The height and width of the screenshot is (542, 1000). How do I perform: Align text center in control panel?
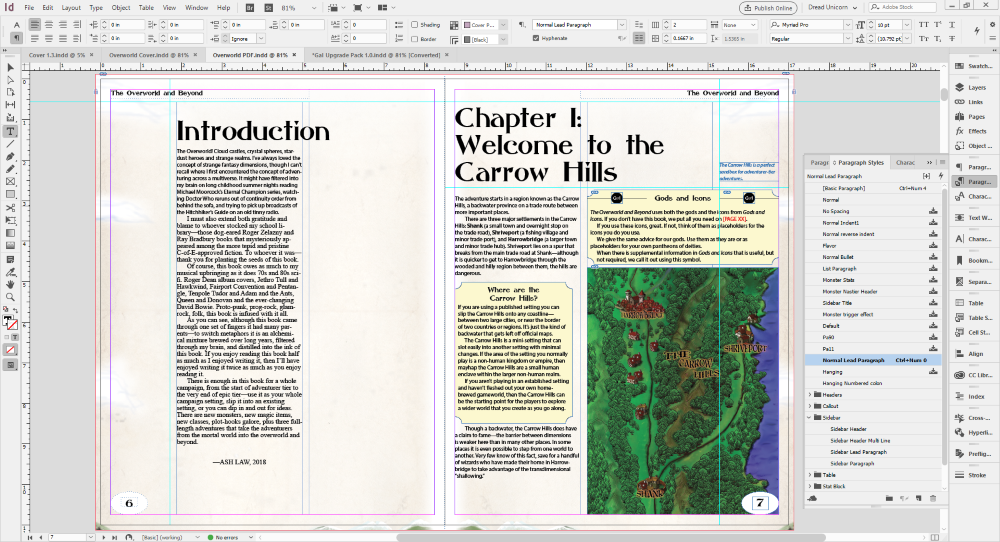[x=48, y=24]
